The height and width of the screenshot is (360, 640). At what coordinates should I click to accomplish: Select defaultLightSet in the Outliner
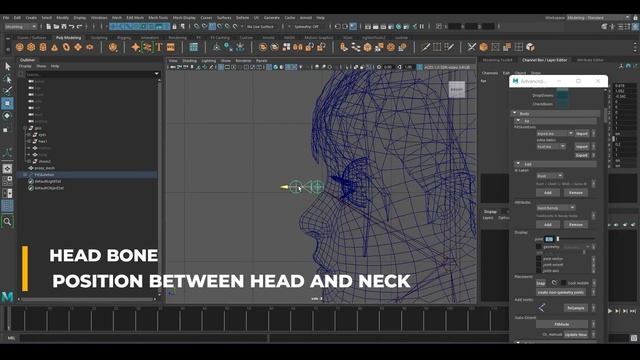pos(48,181)
